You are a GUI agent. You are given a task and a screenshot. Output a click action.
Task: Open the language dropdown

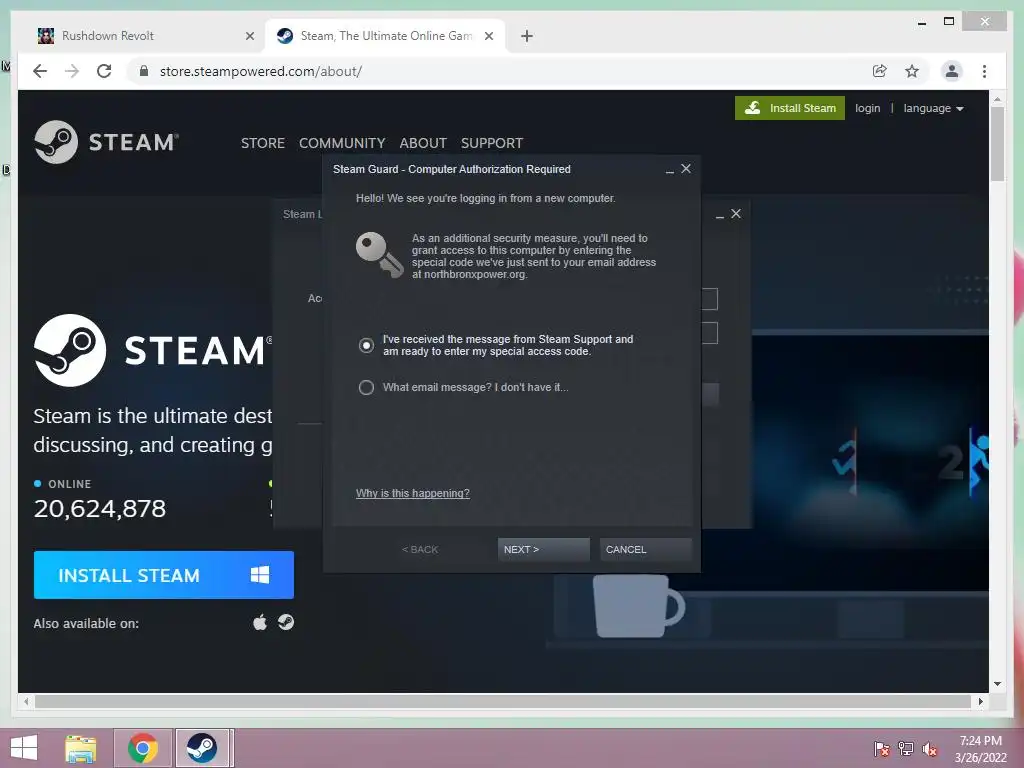click(x=933, y=108)
